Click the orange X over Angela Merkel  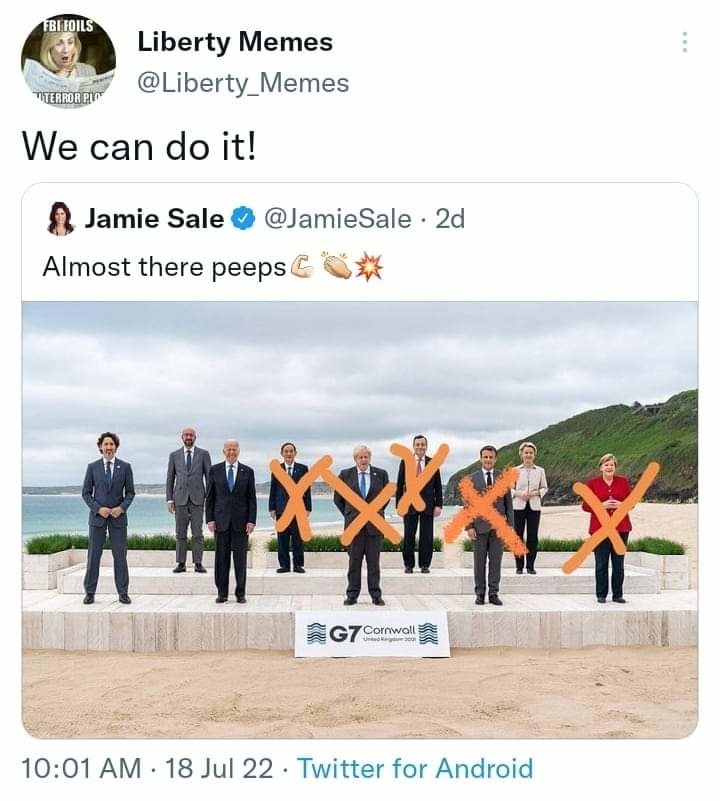pos(608,520)
